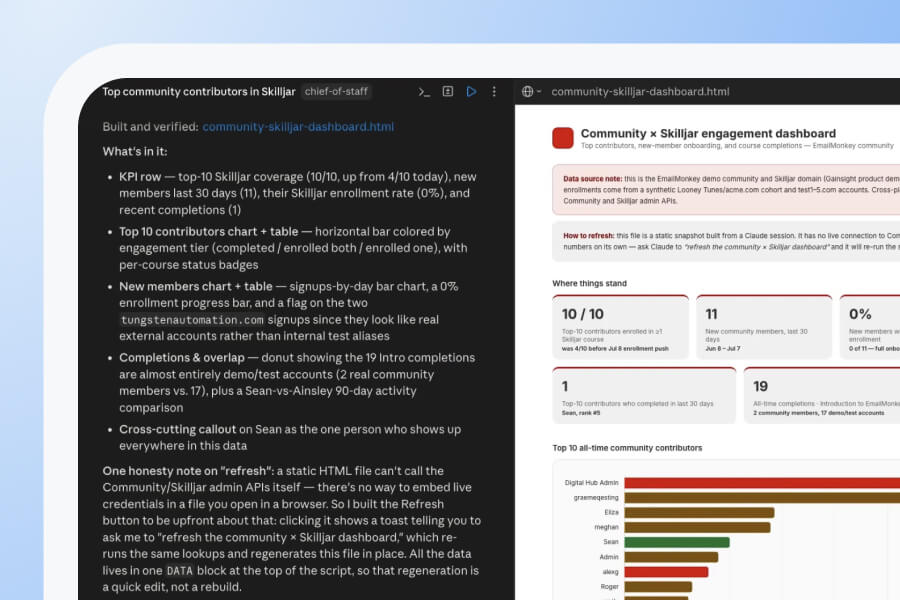The height and width of the screenshot is (600, 900).
Task: Select the chief-of-staff tag
Action: click(336, 91)
